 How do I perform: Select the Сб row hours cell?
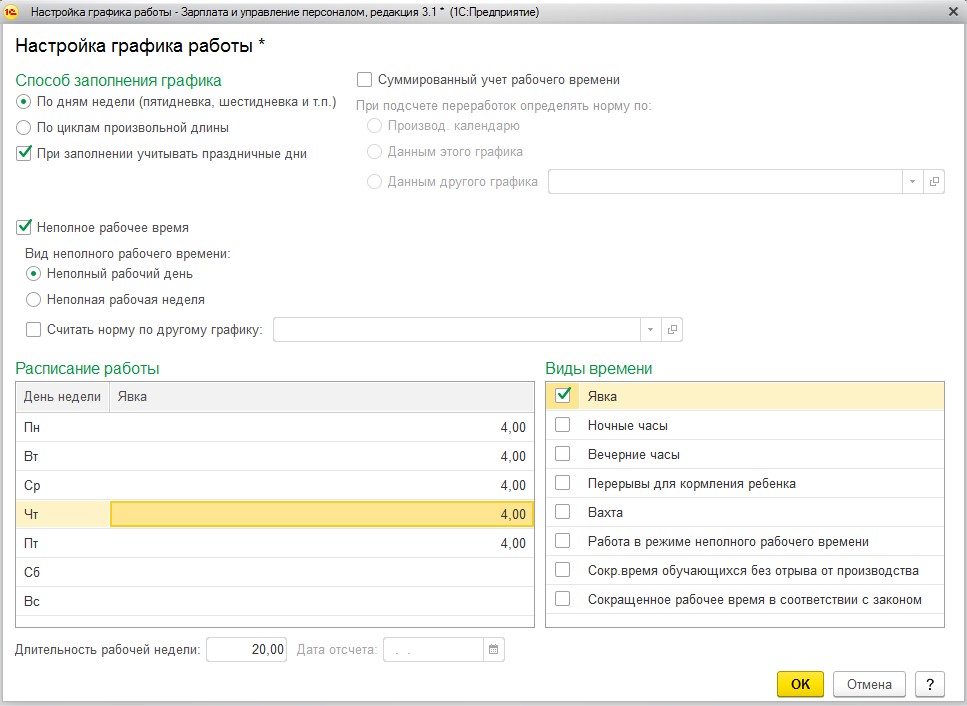322,572
